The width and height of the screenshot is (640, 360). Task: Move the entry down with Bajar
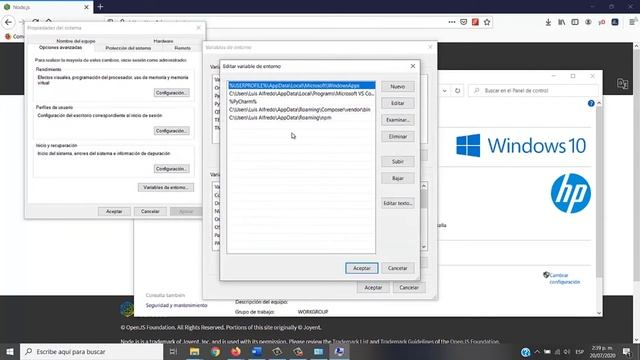point(398,178)
